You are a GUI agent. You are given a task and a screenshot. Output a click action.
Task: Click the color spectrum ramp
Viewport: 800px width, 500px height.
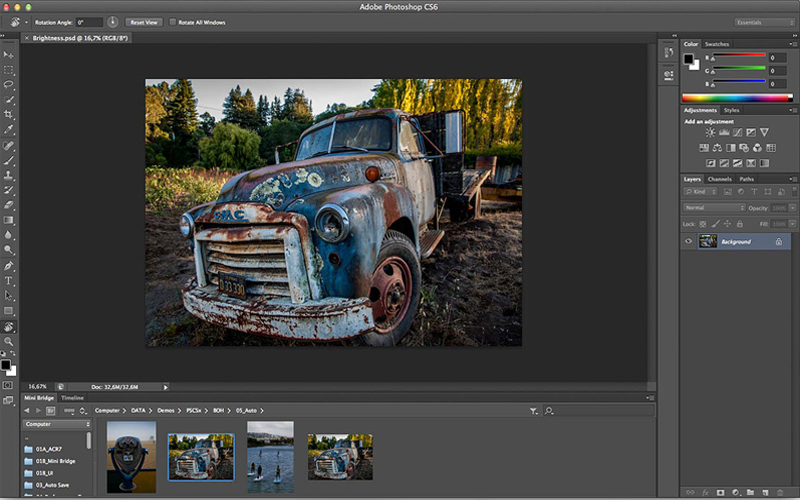point(735,98)
